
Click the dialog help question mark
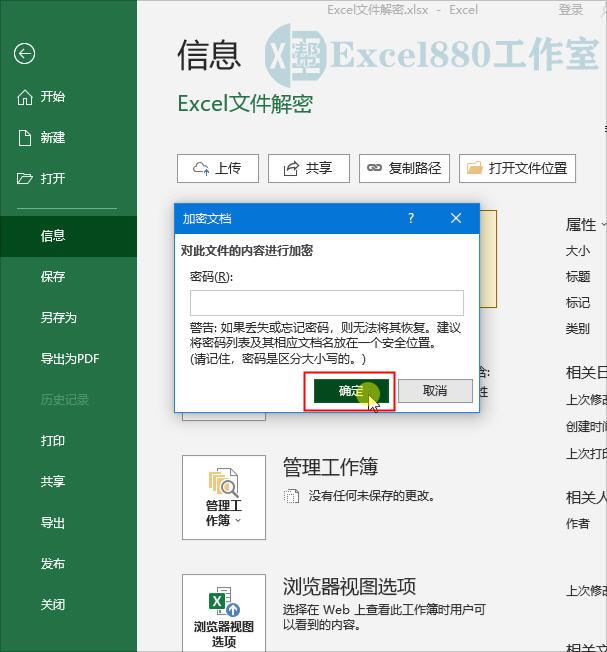click(411, 218)
